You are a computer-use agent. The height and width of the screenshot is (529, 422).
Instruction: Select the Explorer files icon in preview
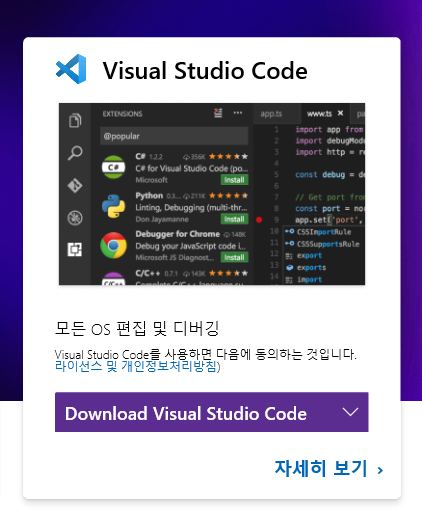pyautogui.click(x=75, y=120)
